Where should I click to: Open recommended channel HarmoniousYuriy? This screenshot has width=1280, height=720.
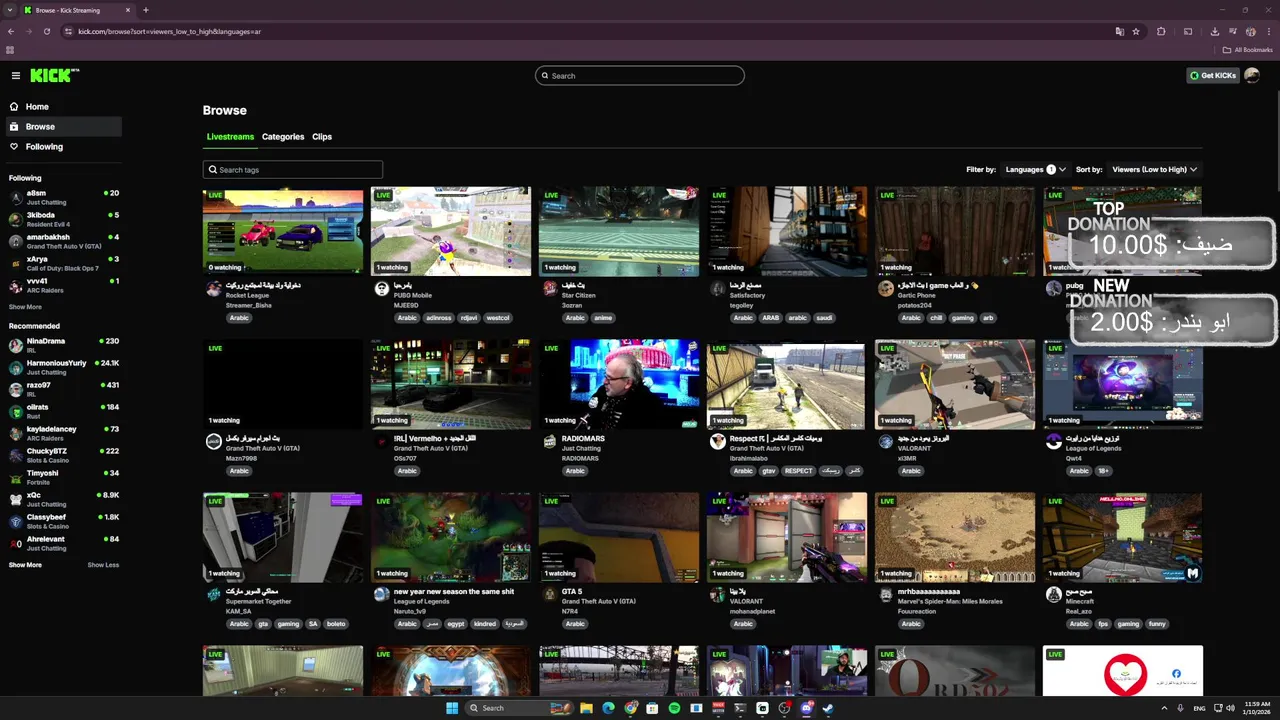[x=64, y=367]
